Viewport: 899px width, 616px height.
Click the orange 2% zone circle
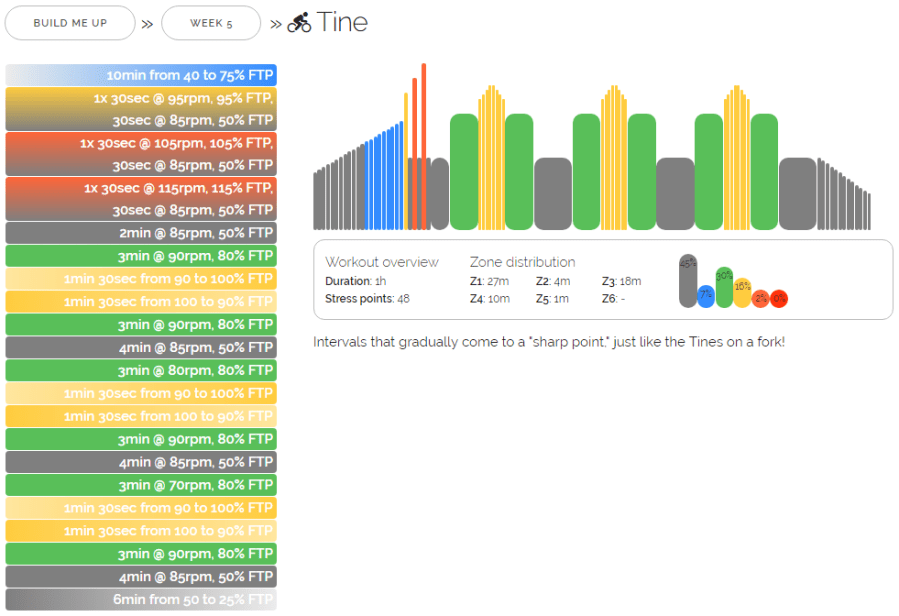[x=761, y=298]
